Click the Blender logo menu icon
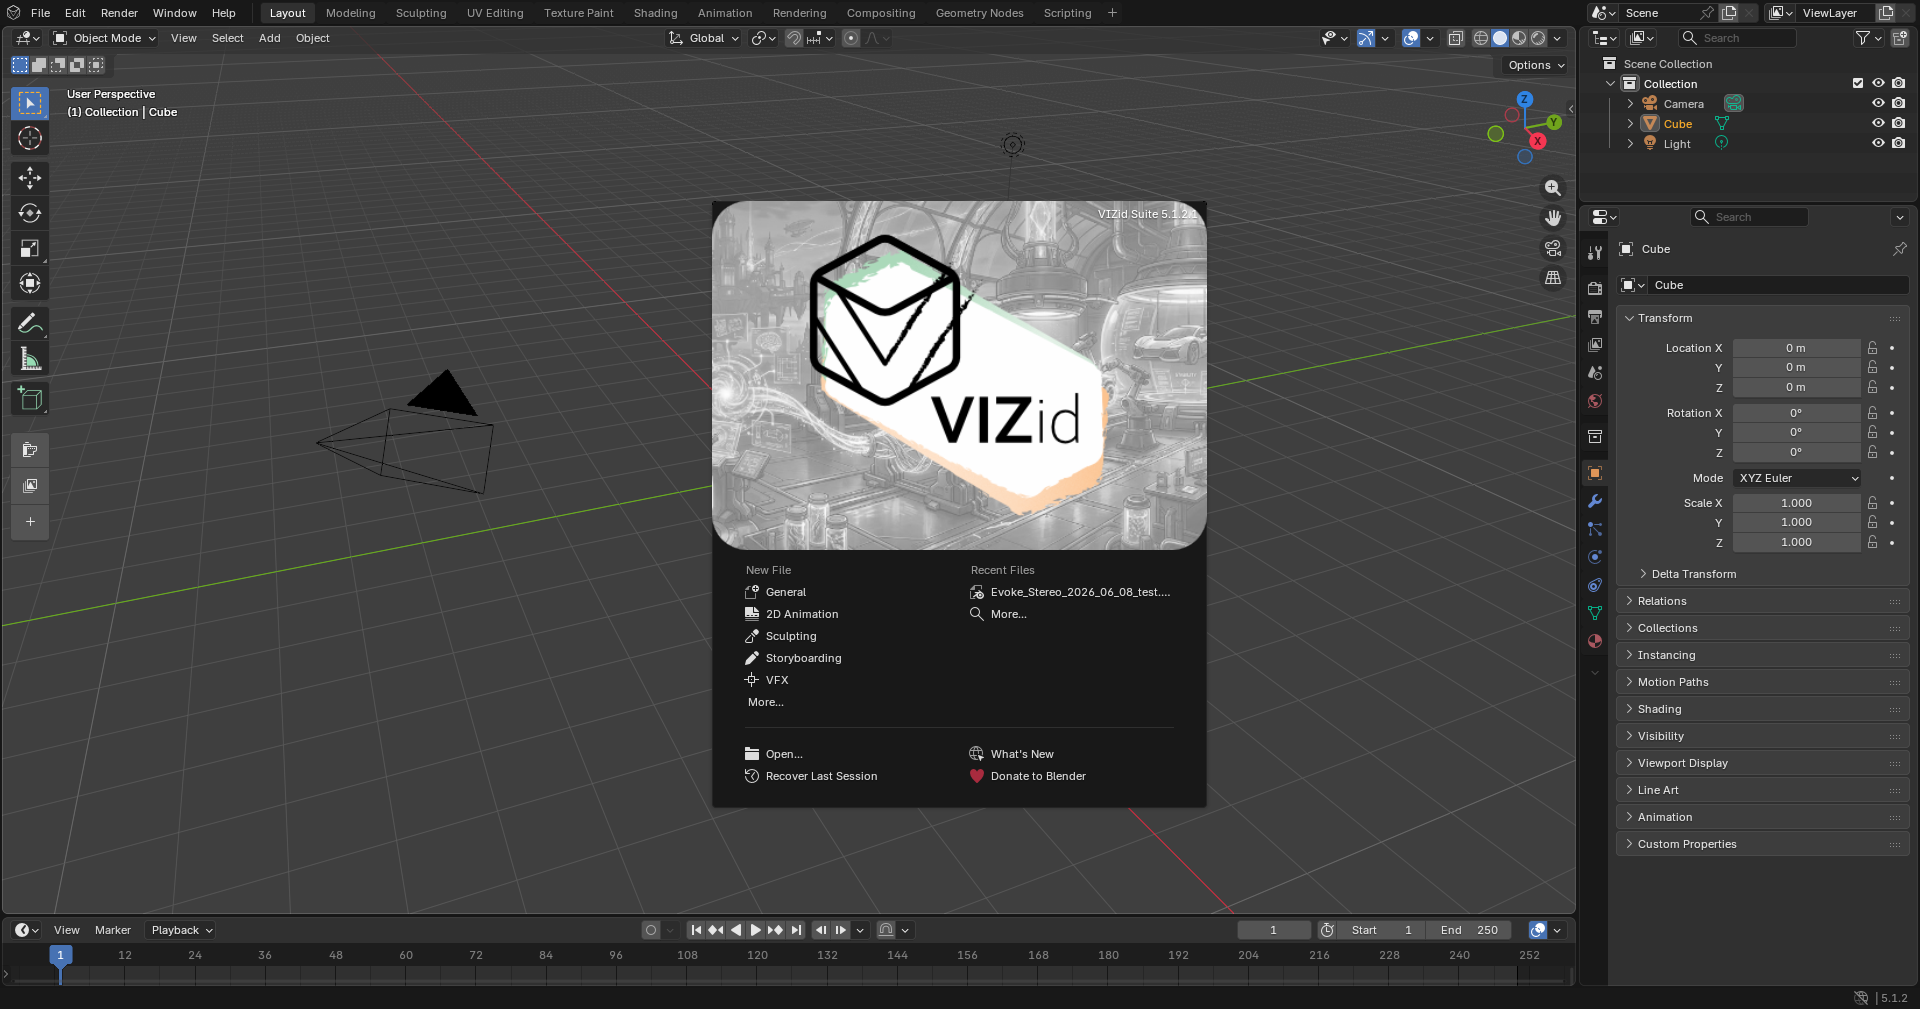 [13, 13]
